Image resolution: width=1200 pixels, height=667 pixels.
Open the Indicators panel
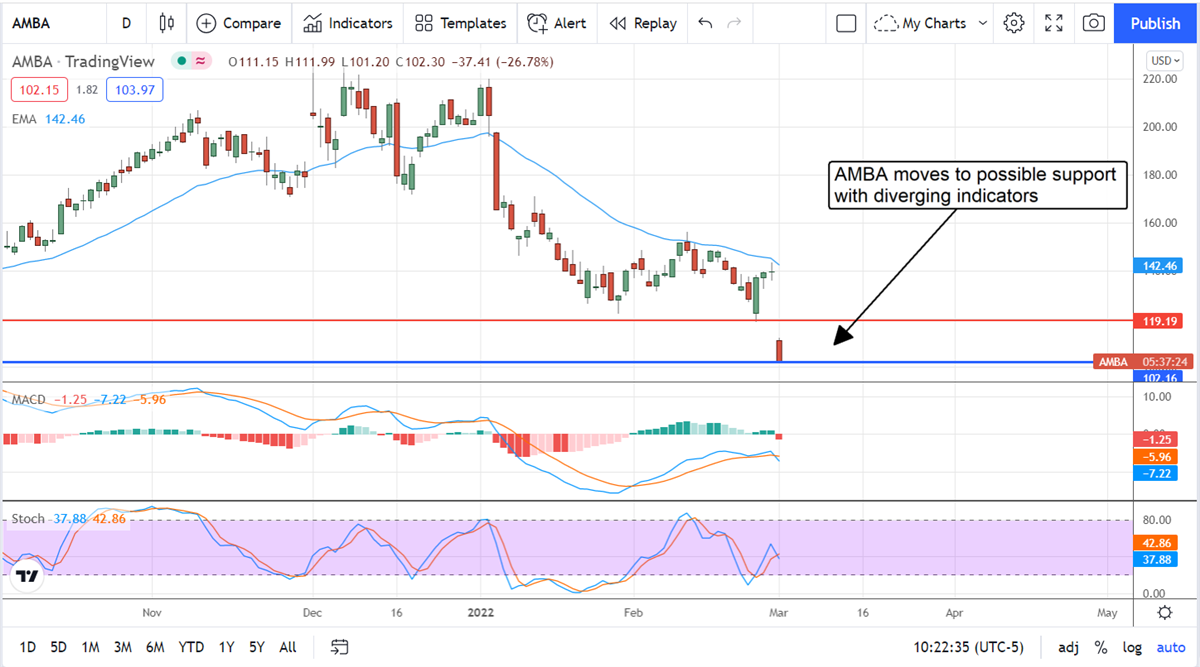[348, 23]
